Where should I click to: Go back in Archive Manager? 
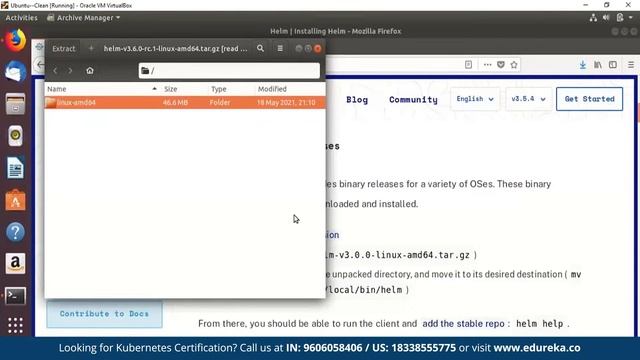click(55, 71)
